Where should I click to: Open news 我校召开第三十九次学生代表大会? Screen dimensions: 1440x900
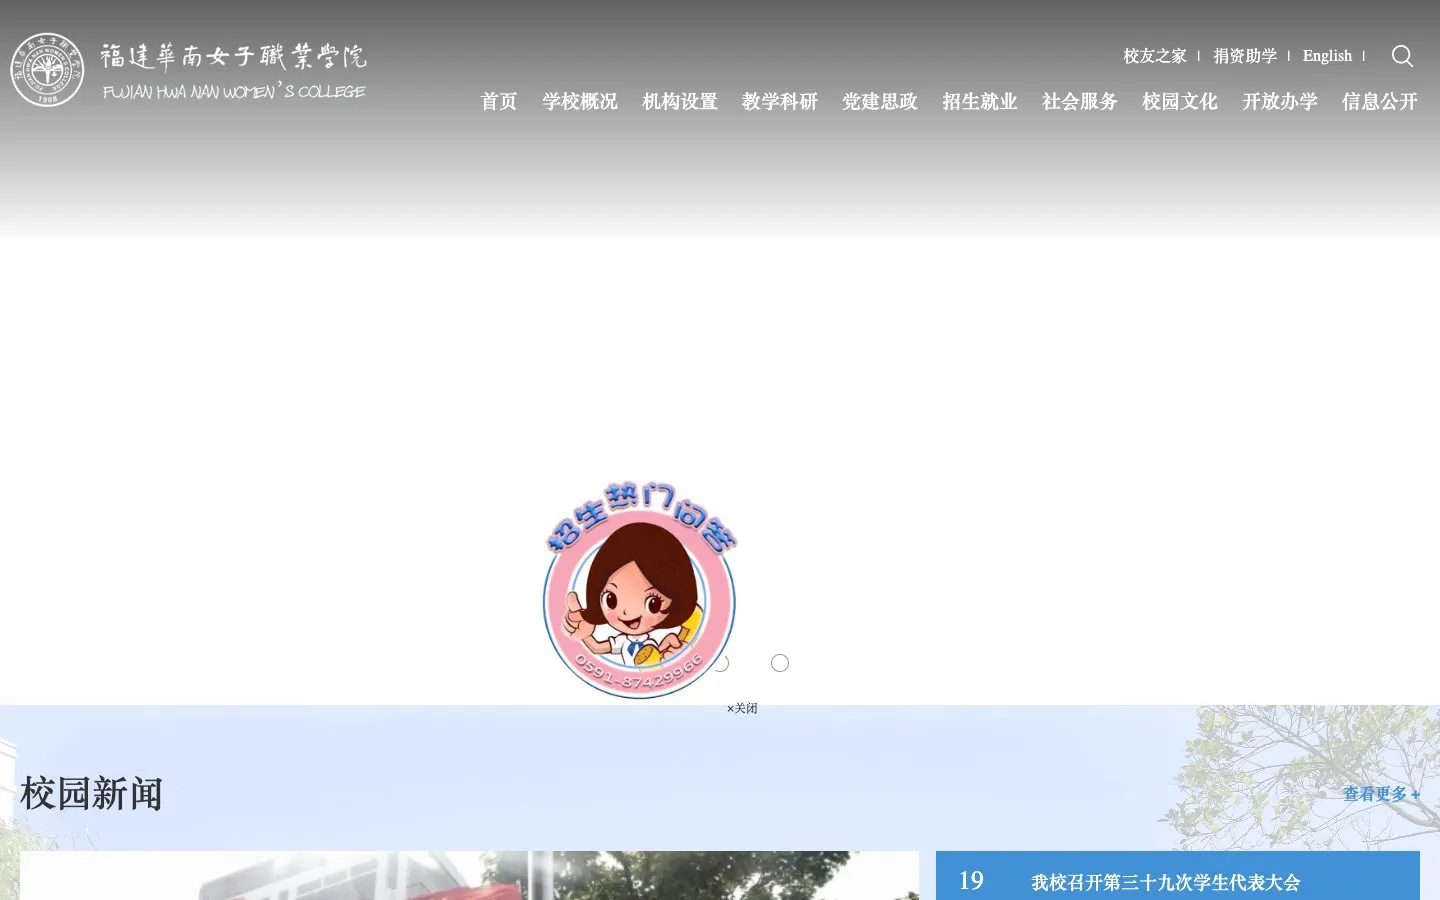point(1166,882)
